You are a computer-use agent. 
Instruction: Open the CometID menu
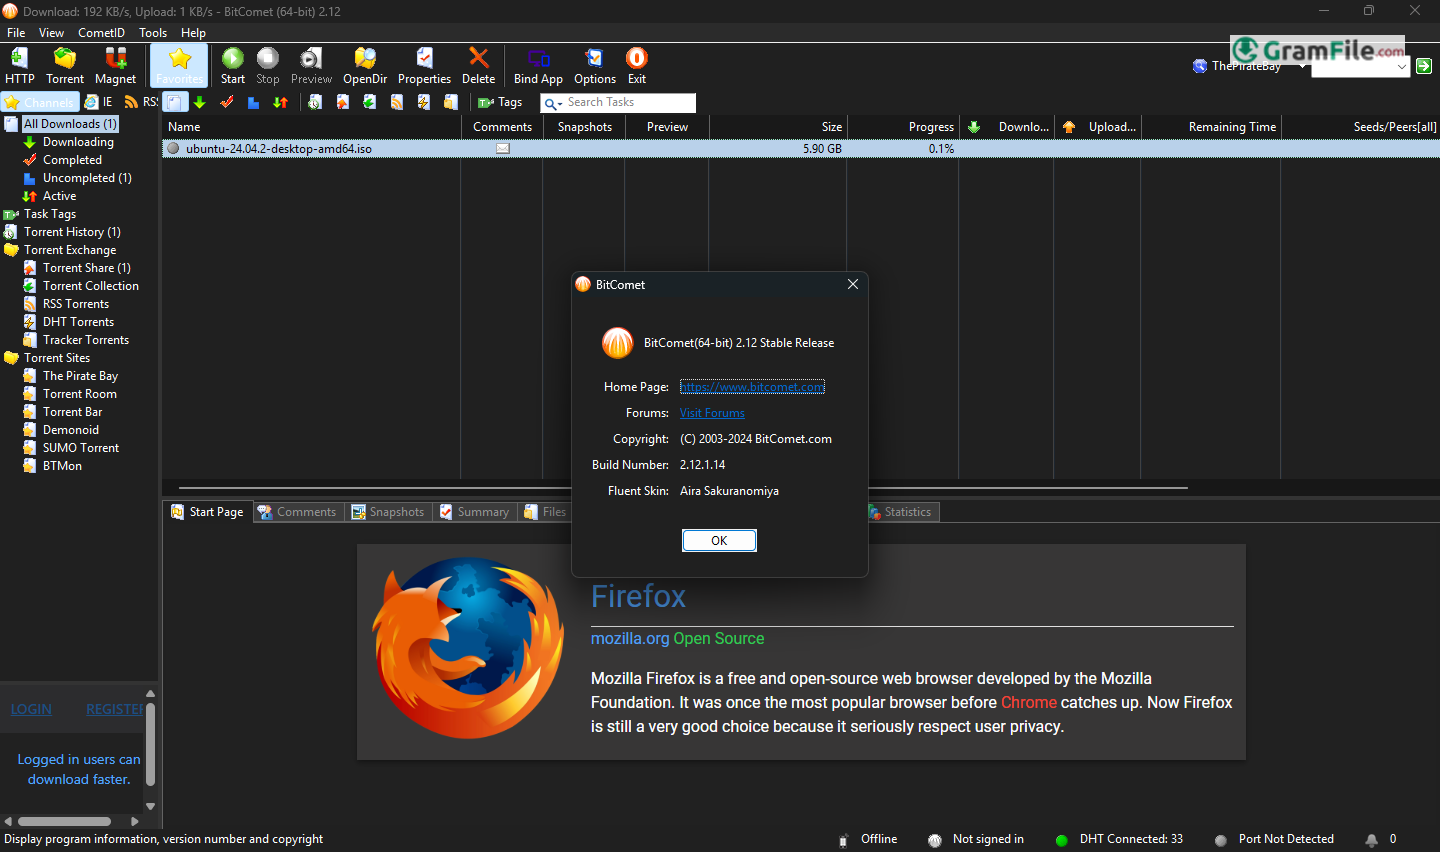tap(101, 33)
